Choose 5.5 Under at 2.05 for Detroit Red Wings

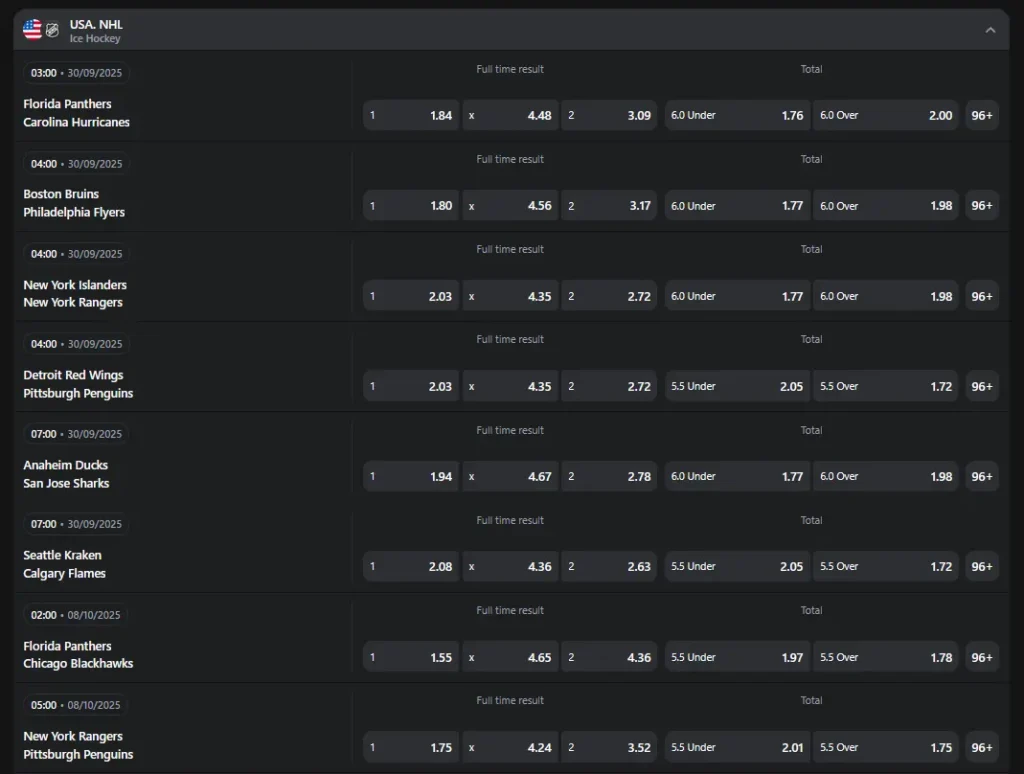click(x=737, y=386)
